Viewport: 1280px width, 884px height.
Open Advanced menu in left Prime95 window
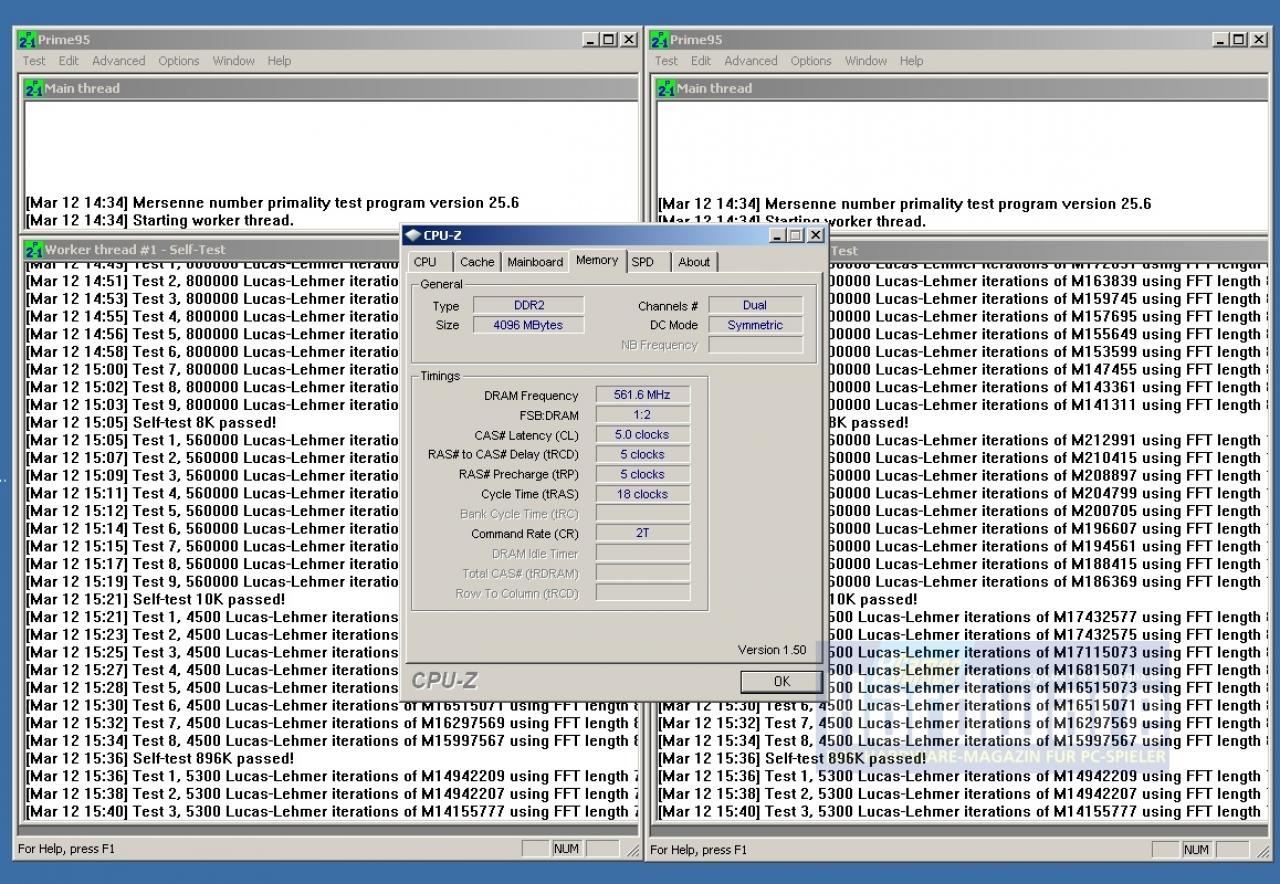click(x=118, y=61)
